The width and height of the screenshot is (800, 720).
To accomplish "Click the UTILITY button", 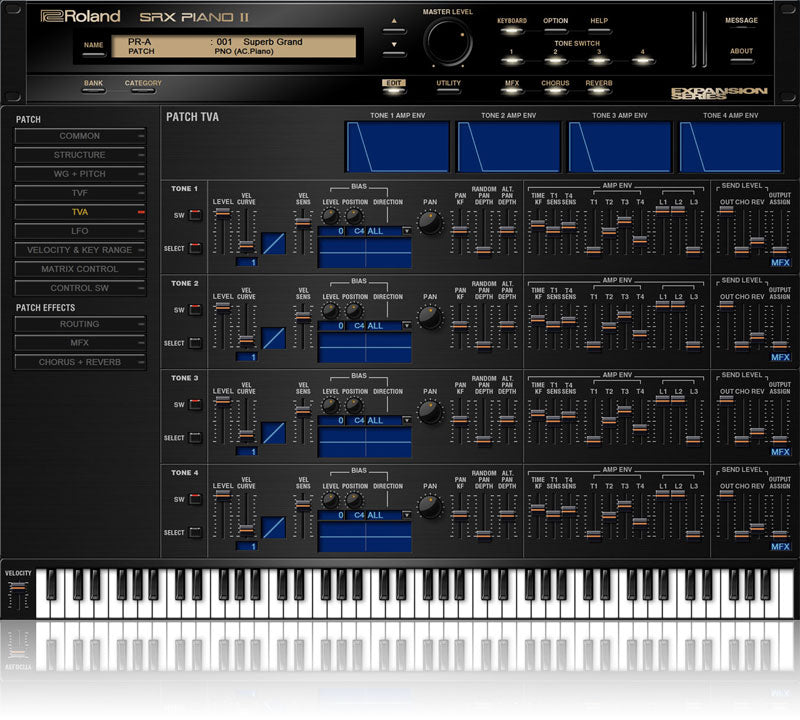I will click(448, 90).
